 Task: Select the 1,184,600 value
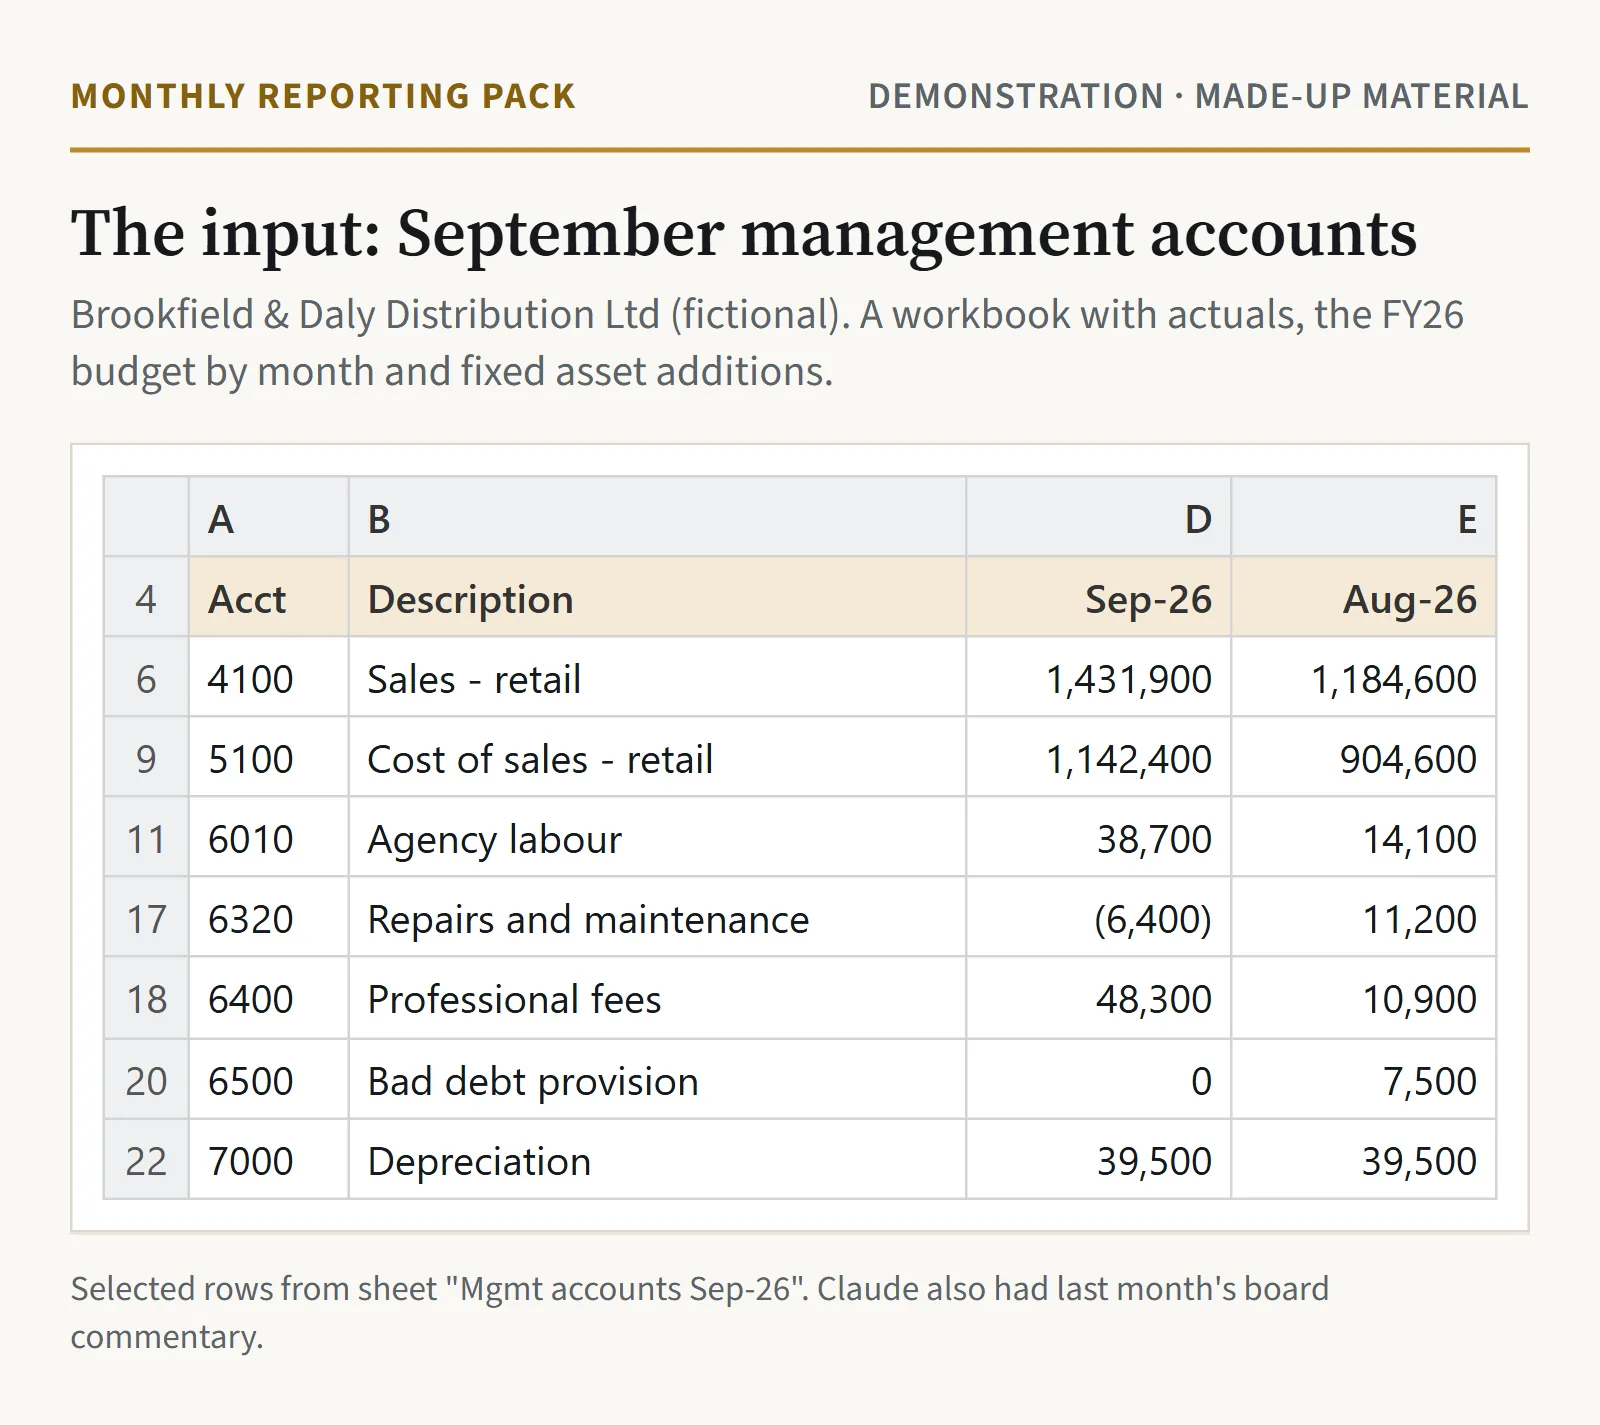[1363, 677]
